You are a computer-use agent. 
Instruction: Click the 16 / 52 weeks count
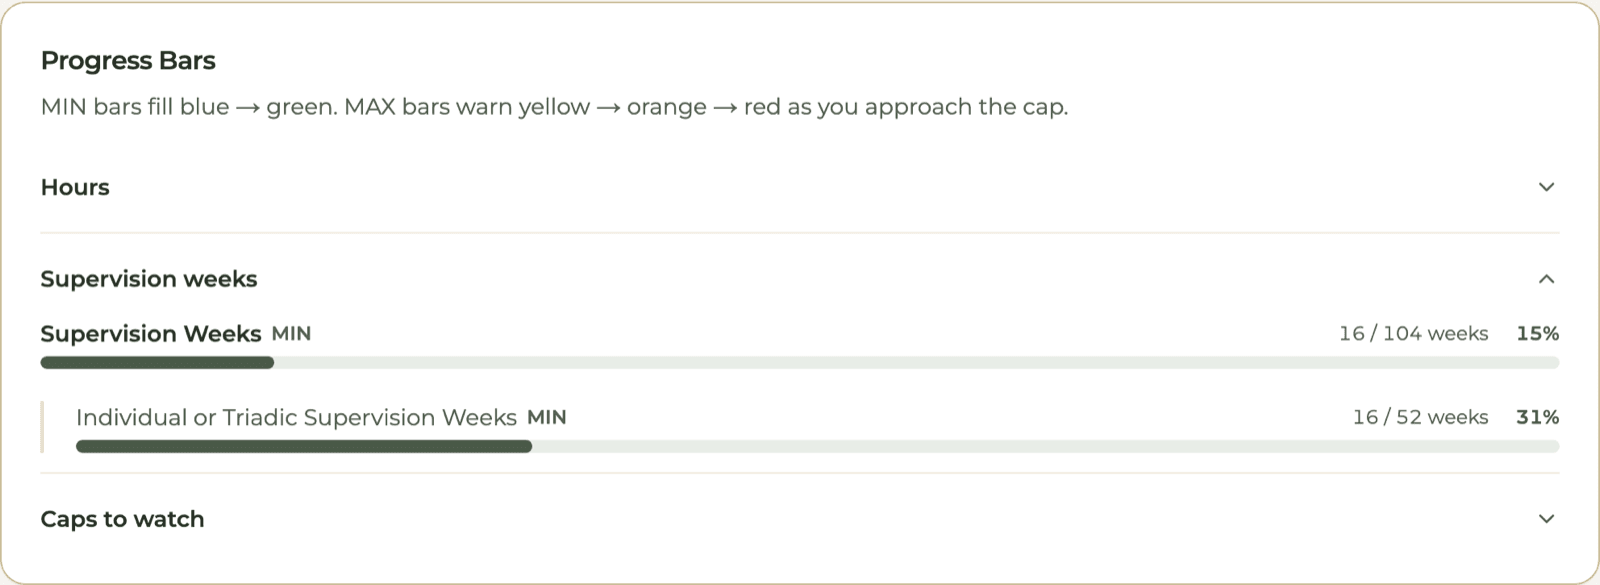1421,418
